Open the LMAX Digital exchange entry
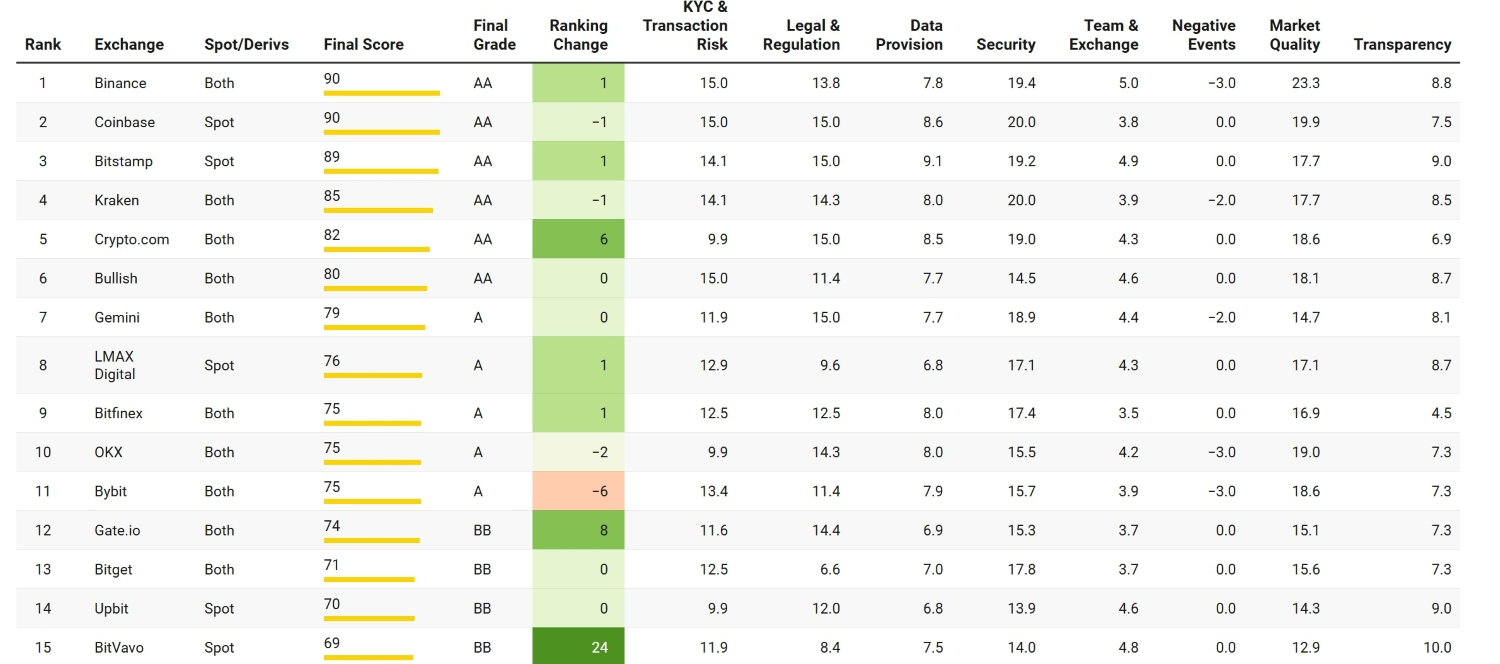 coord(115,365)
